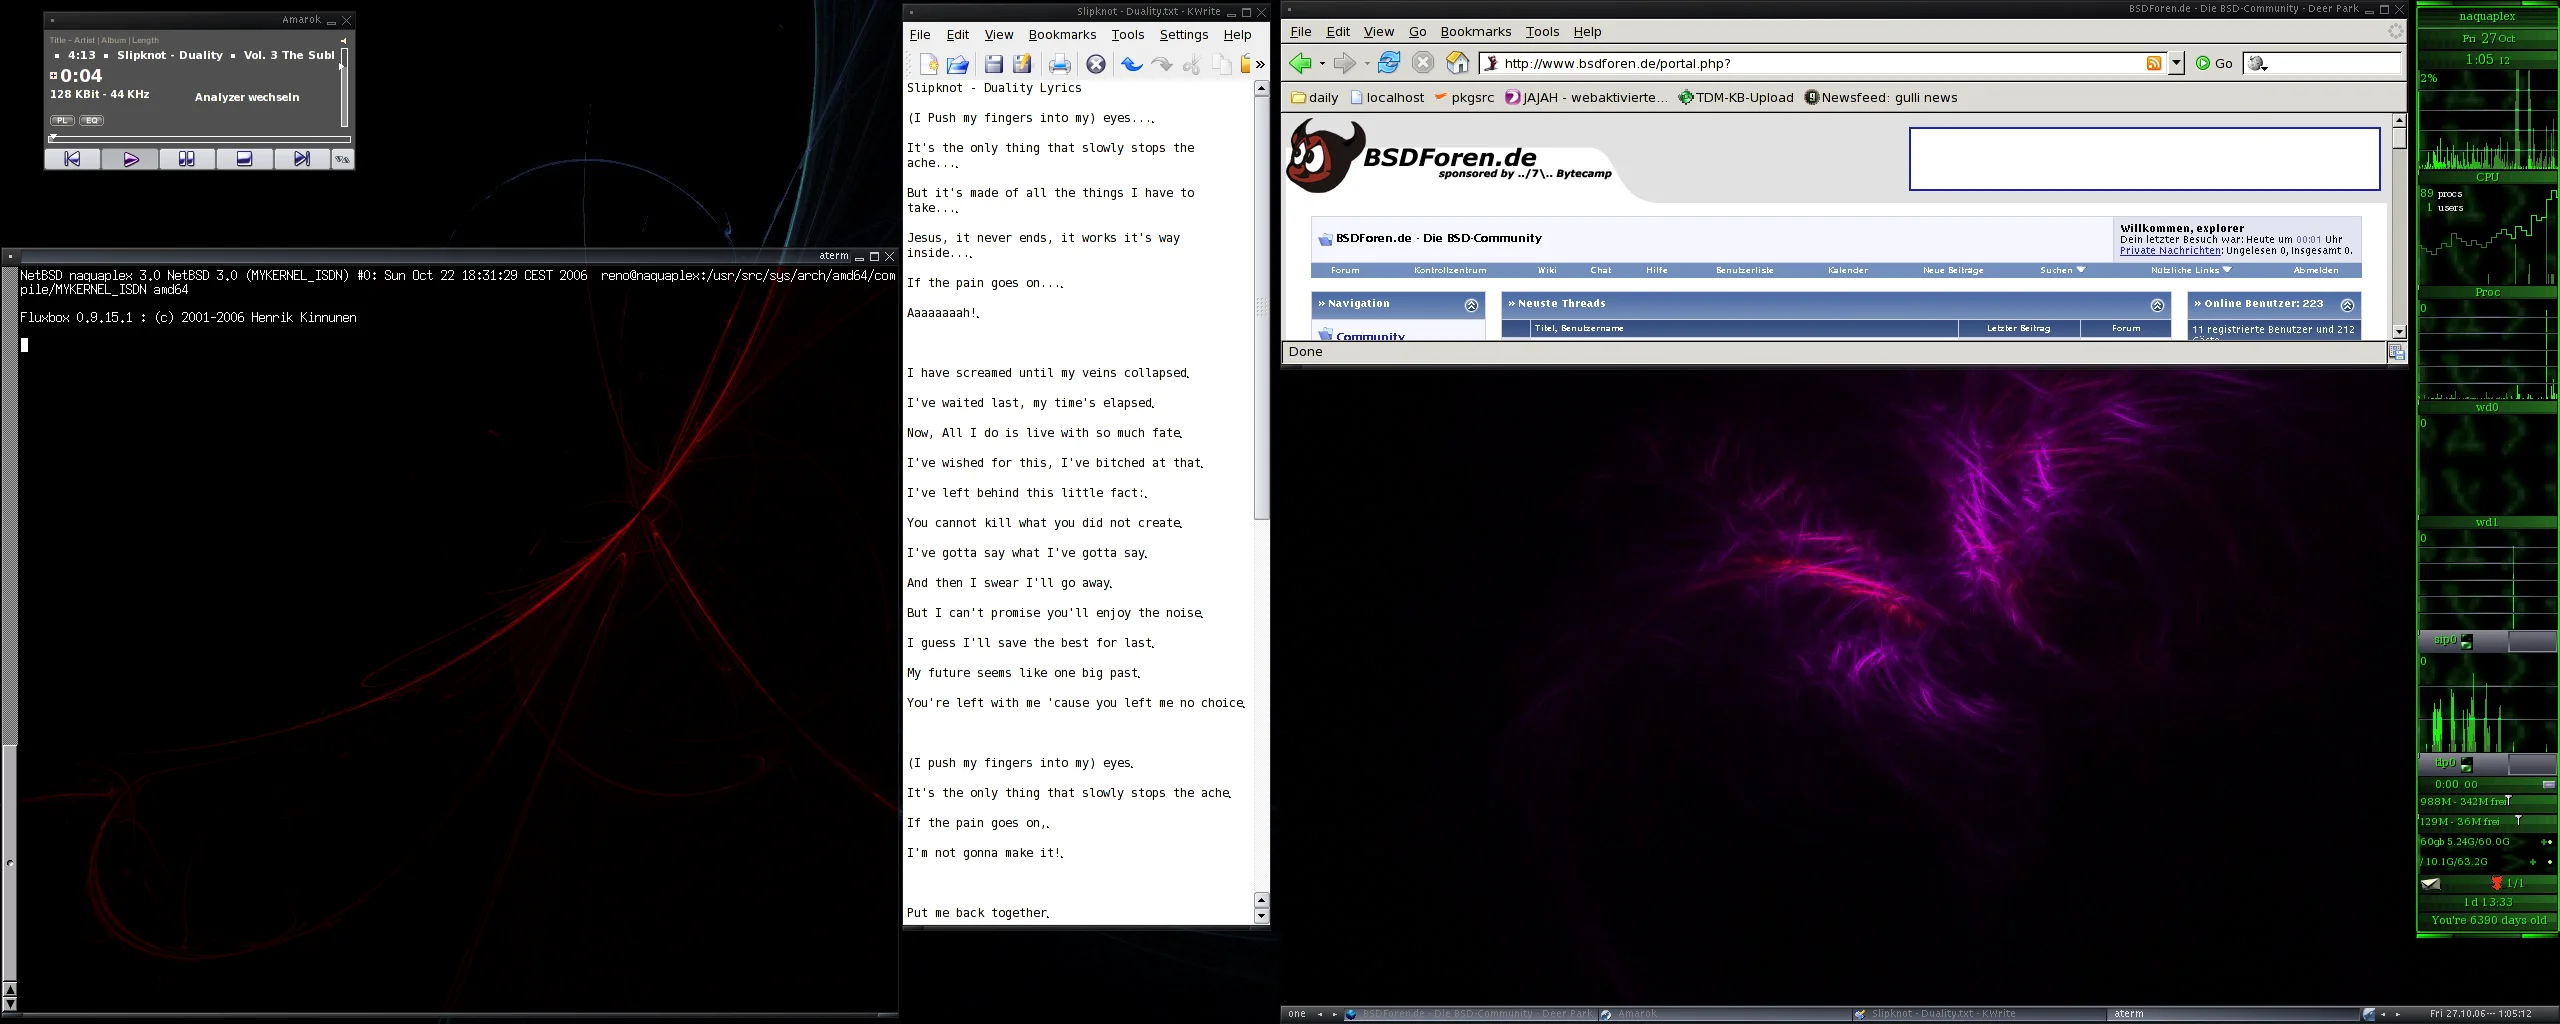
Task: Click Analyzer wechseln in the Amarok window
Action: (247, 97)
